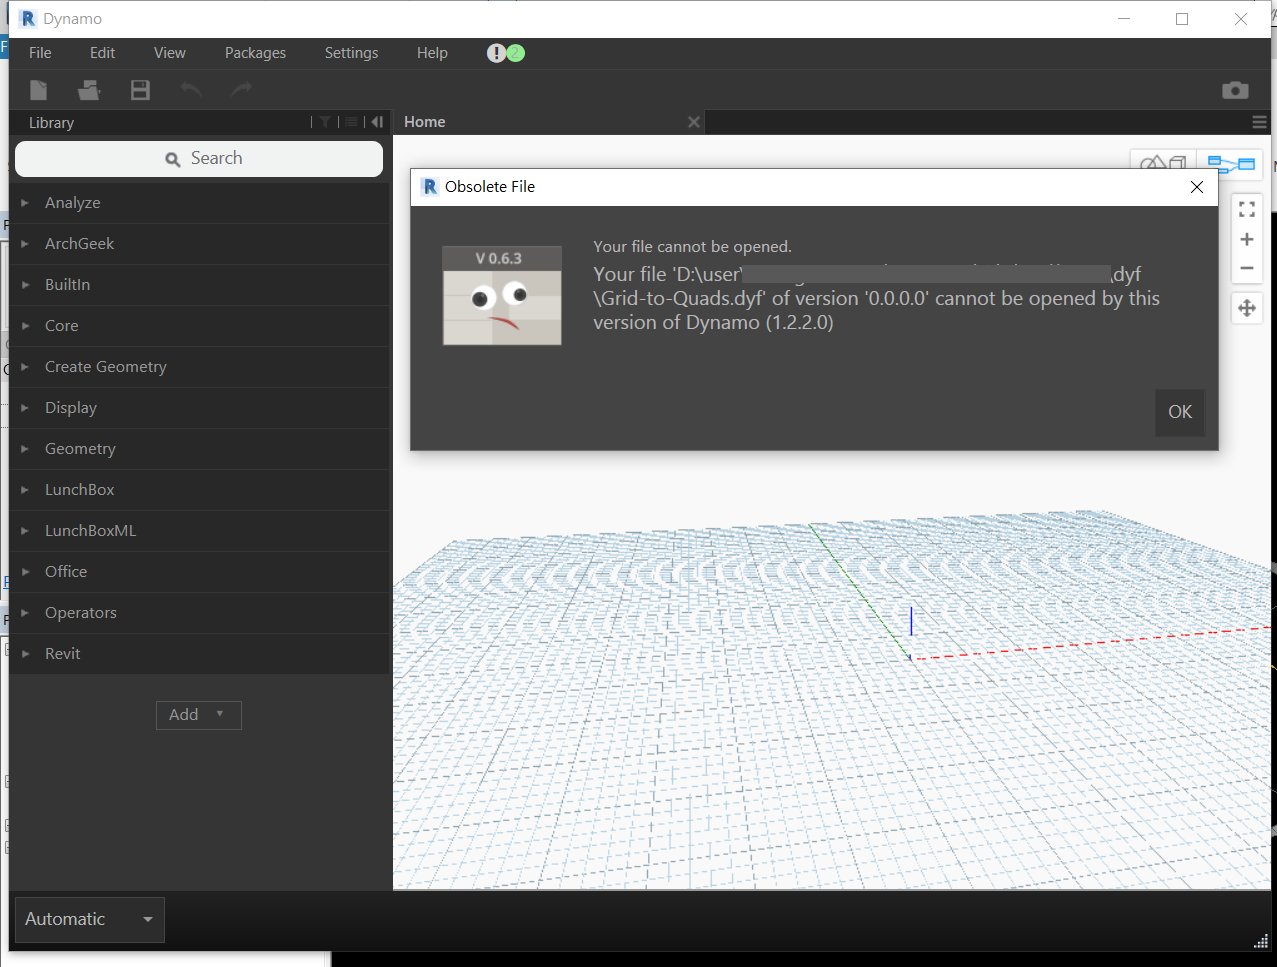This screenshot has height=967, width=1277.
Task: Open the Automatic run mode dropdown
Action: tap(90, 919)
